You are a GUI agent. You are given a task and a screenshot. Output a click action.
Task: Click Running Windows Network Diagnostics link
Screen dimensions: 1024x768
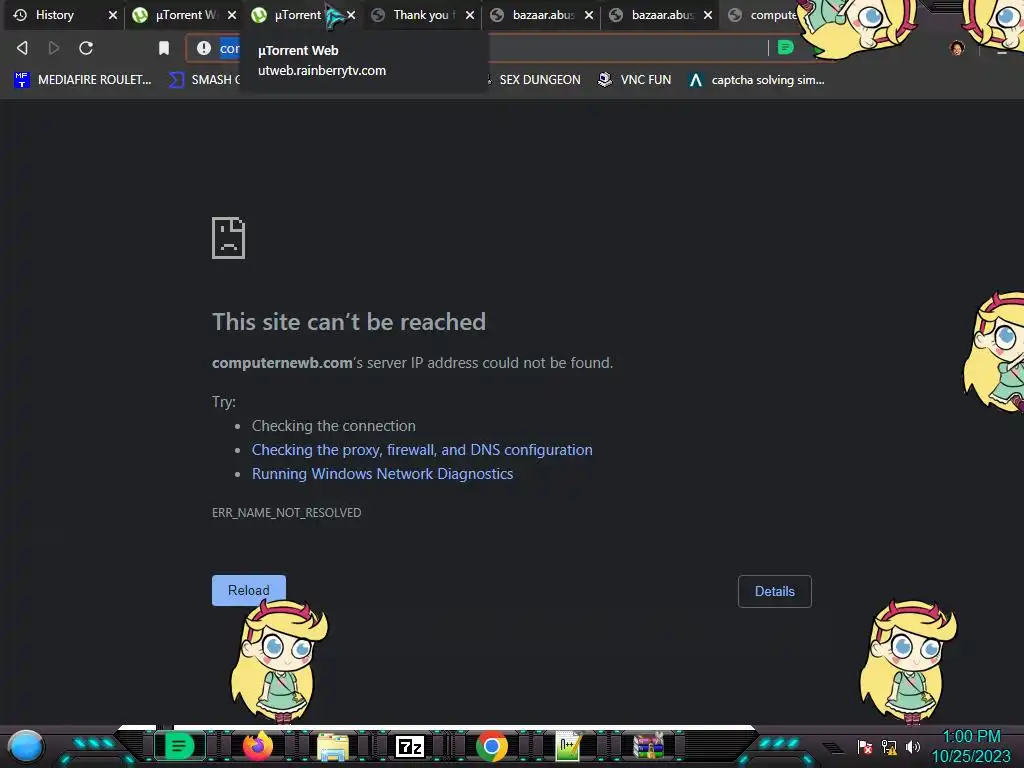(382, 474)
